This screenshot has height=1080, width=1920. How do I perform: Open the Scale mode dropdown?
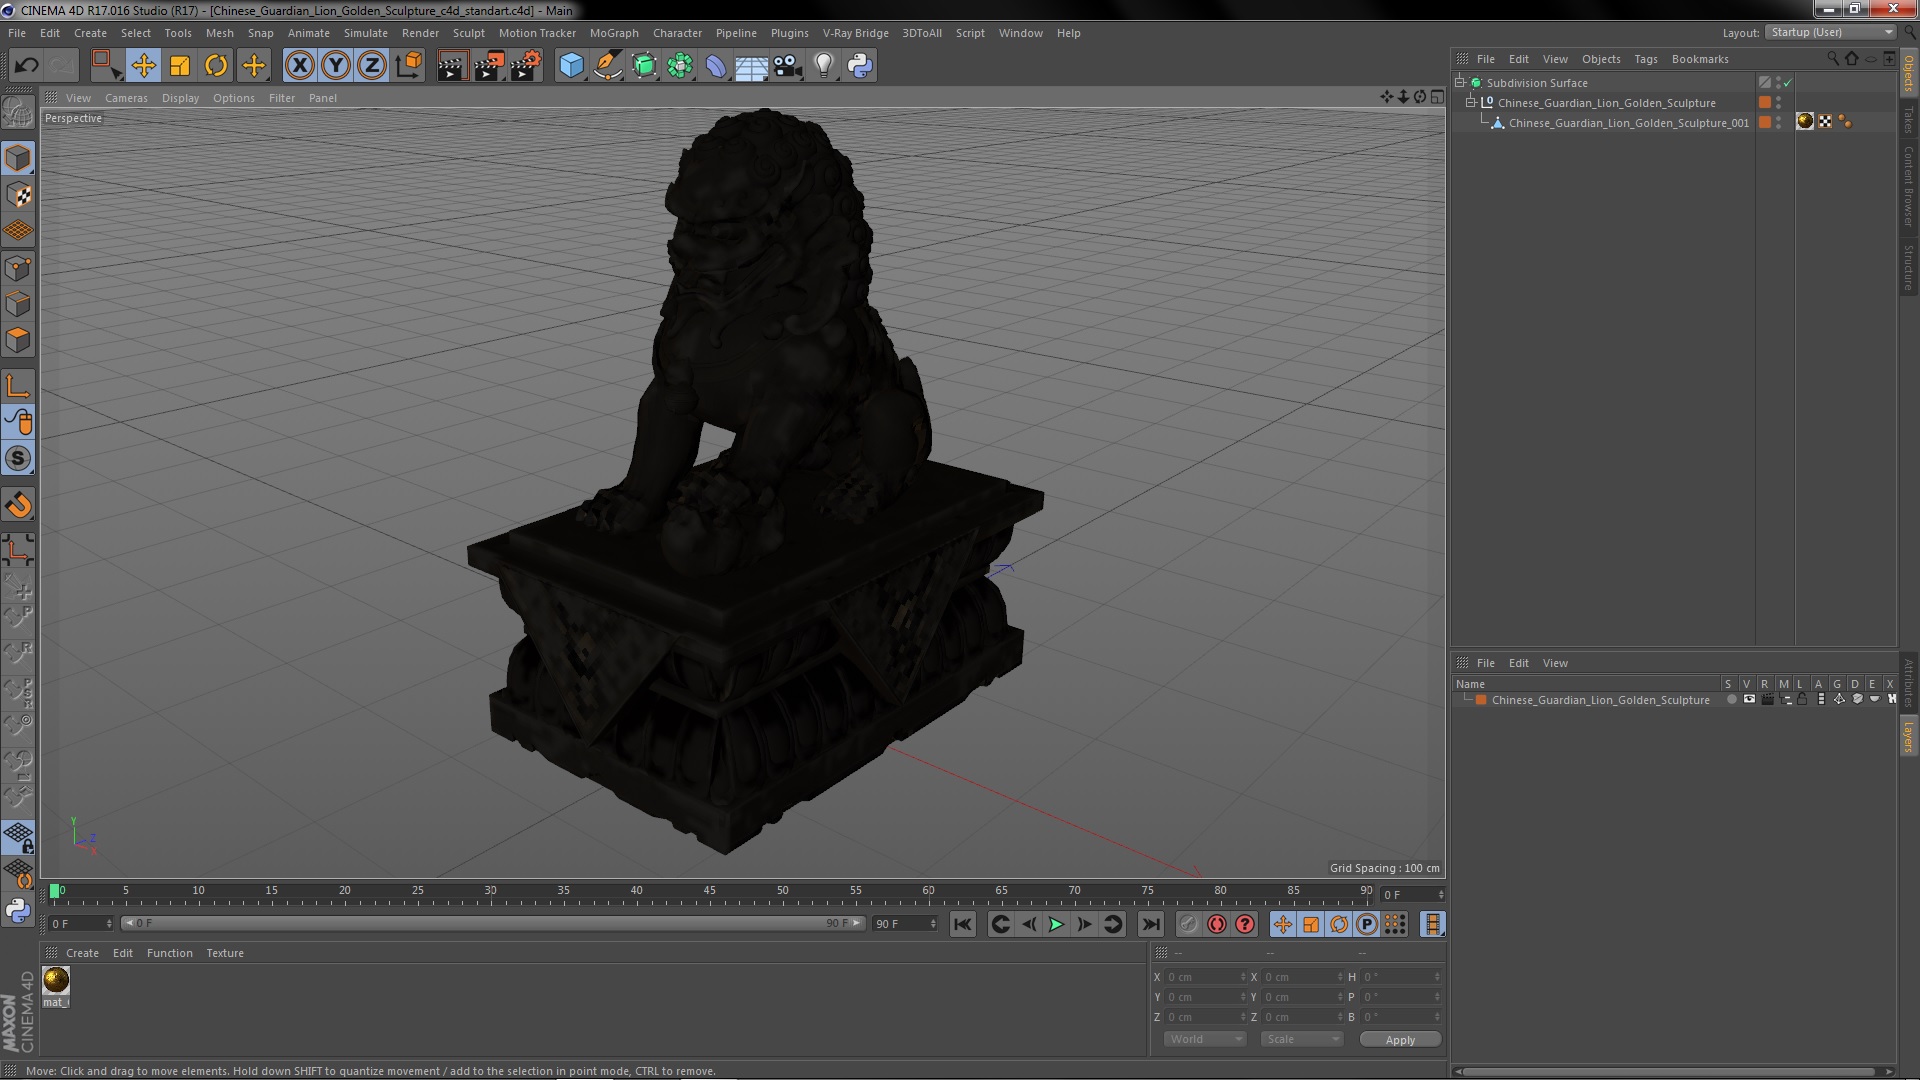1301,1039
